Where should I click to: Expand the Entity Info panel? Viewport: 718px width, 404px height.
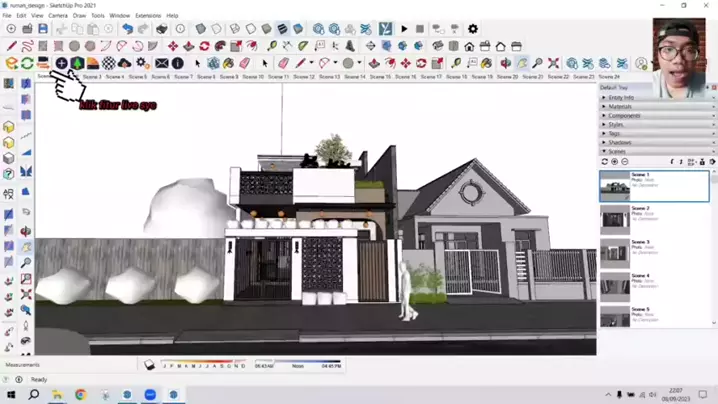click(620, 98)
